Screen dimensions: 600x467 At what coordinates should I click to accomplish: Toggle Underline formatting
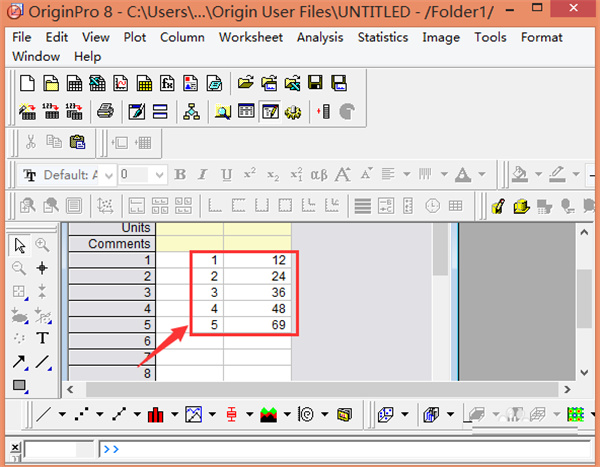tap(226, 175)
